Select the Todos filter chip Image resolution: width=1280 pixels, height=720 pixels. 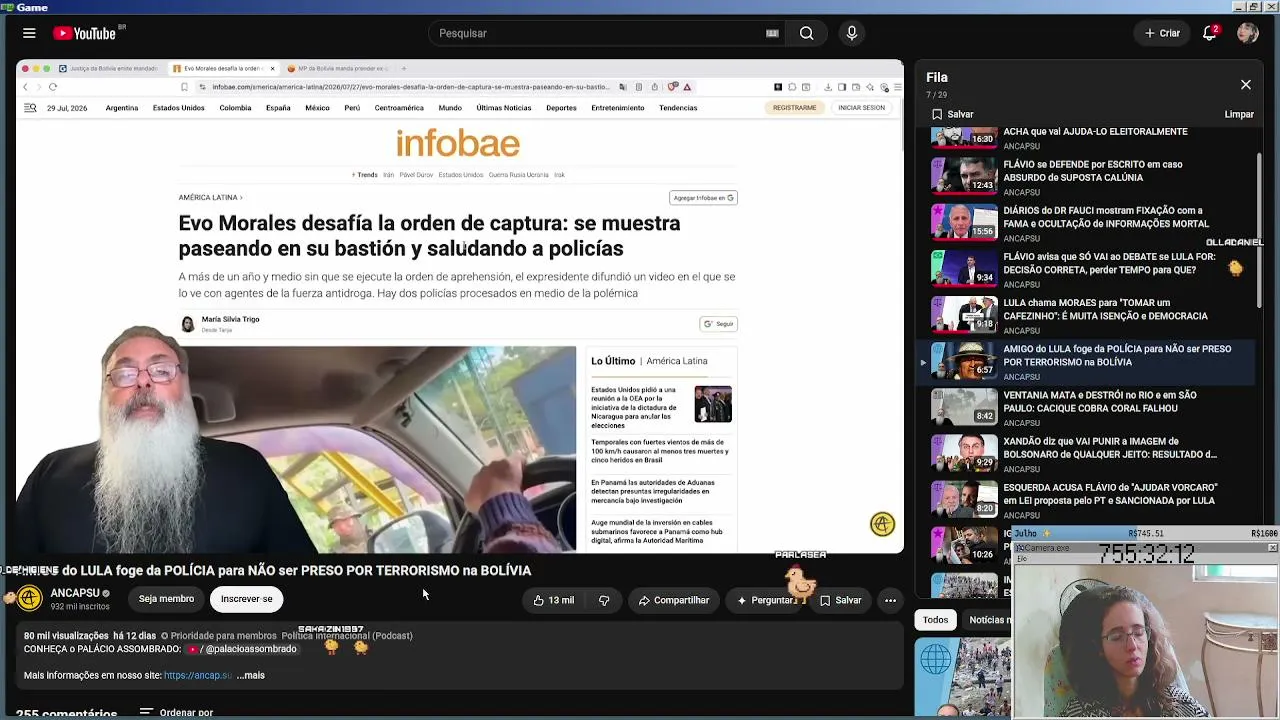coord(935,620)
